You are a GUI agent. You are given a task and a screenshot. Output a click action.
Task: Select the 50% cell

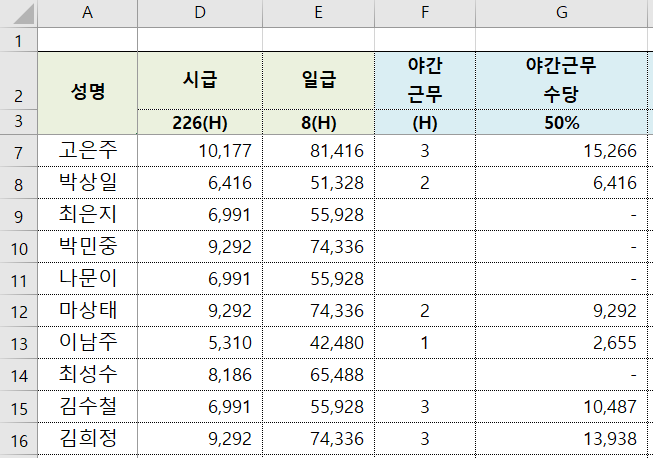(562, 122)
